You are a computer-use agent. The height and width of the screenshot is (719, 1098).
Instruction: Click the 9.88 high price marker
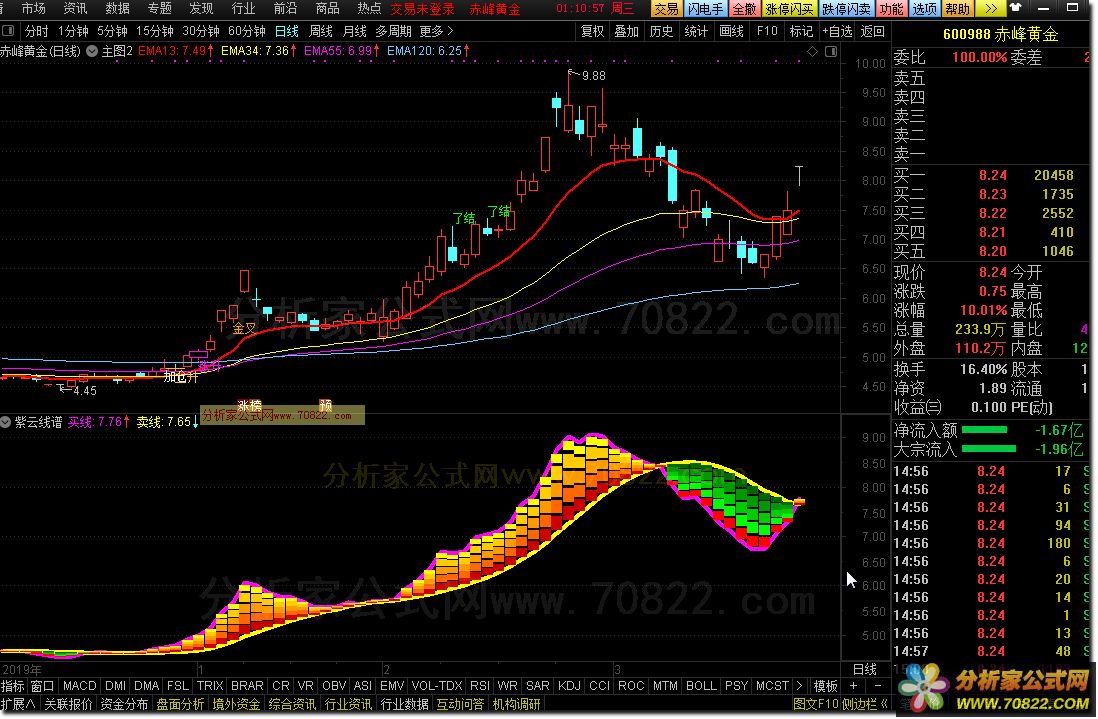click(x=593, y=75)
